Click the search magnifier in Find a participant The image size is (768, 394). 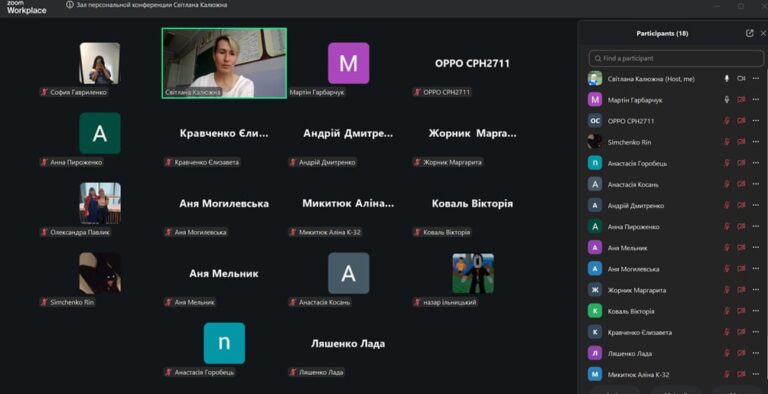[x=598, y=58]
